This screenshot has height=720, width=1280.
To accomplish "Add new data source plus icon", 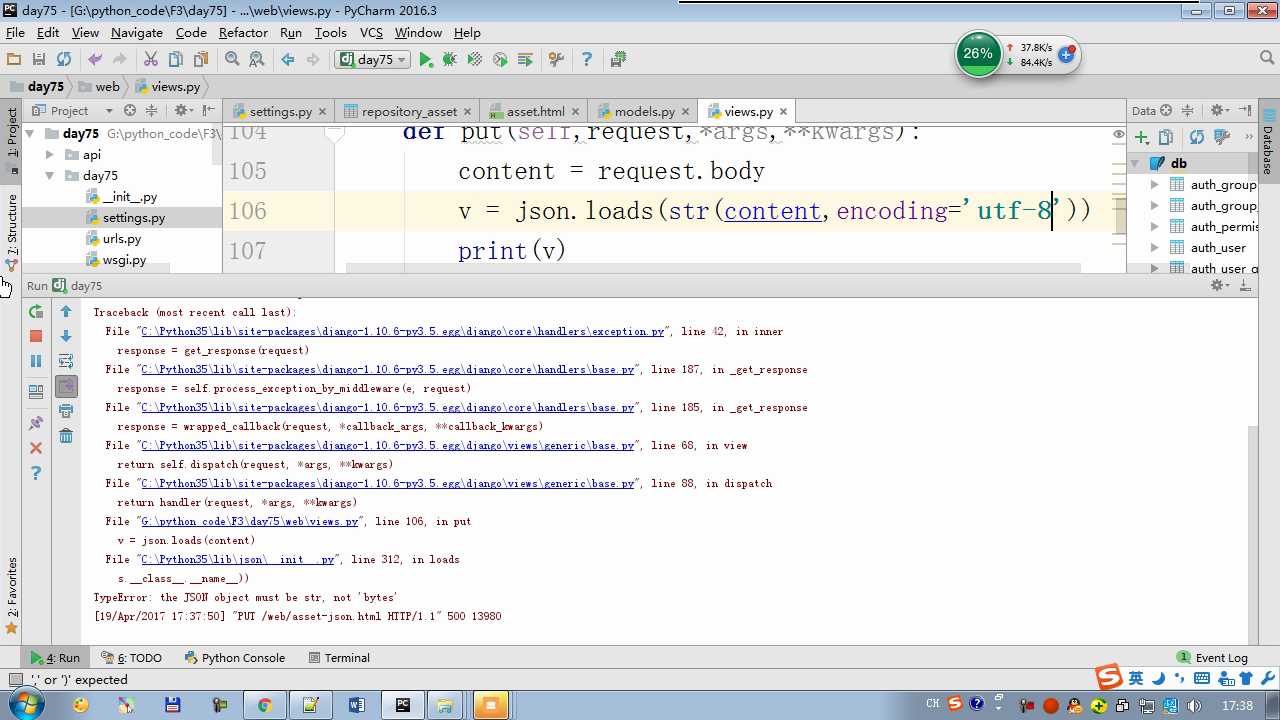I will [x=1141, y=137].
